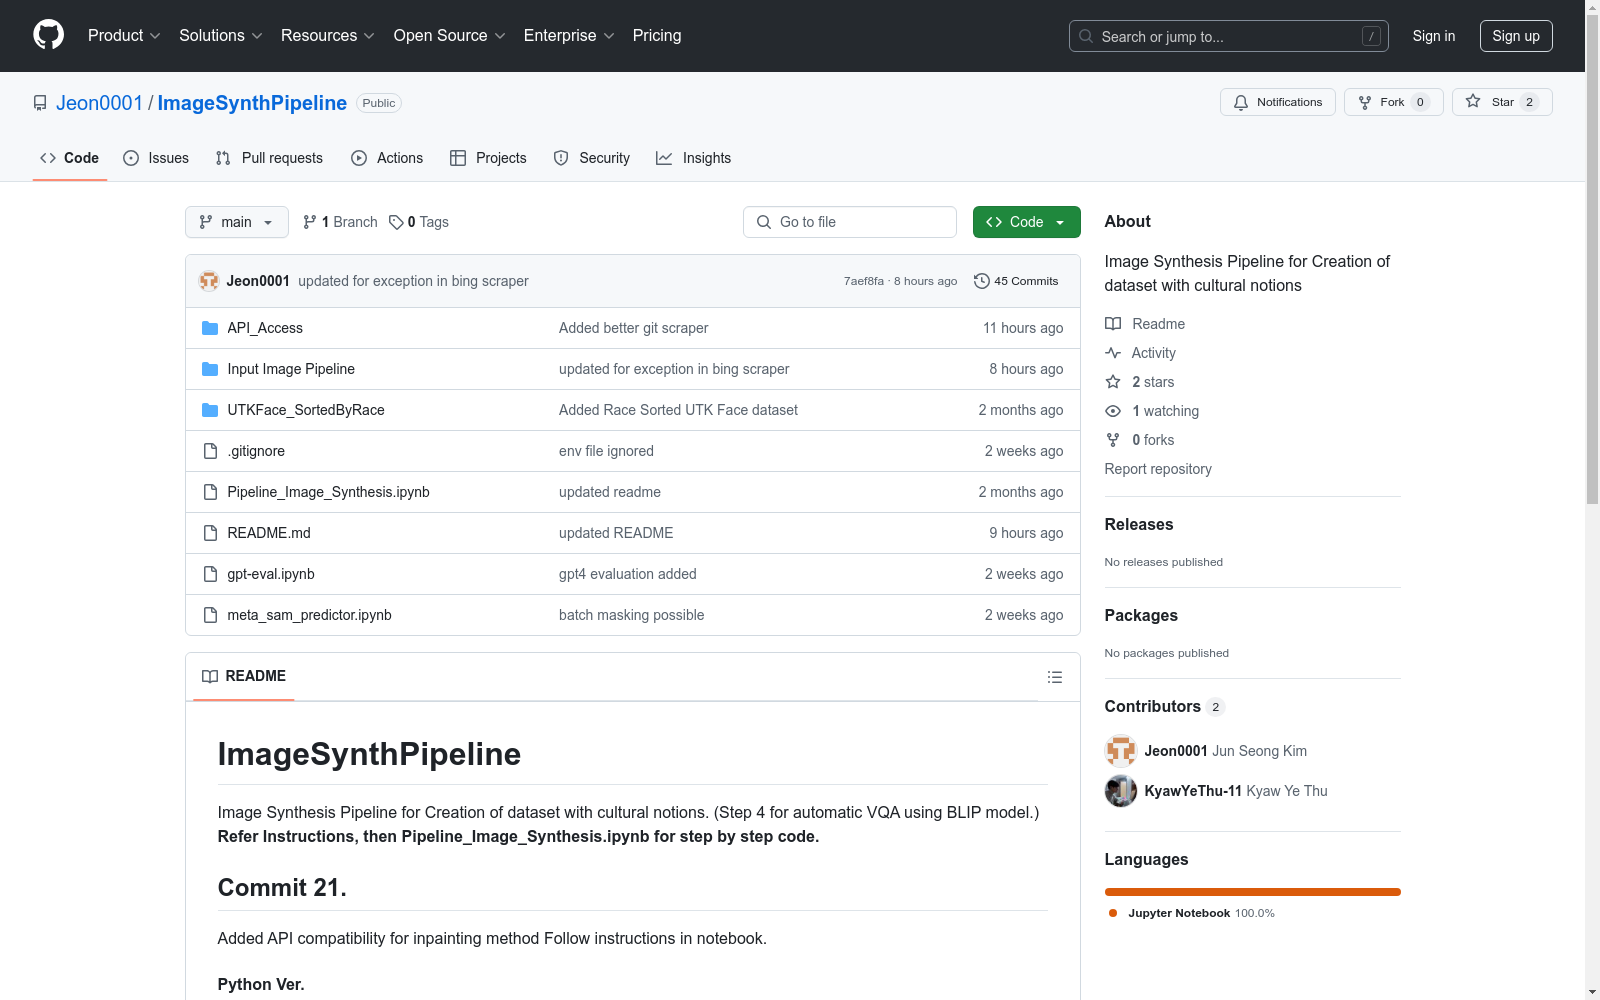This screenshot has height=1000, width=1600.
Task: Click the API_Access folder icon
Action: coord(210,328)
